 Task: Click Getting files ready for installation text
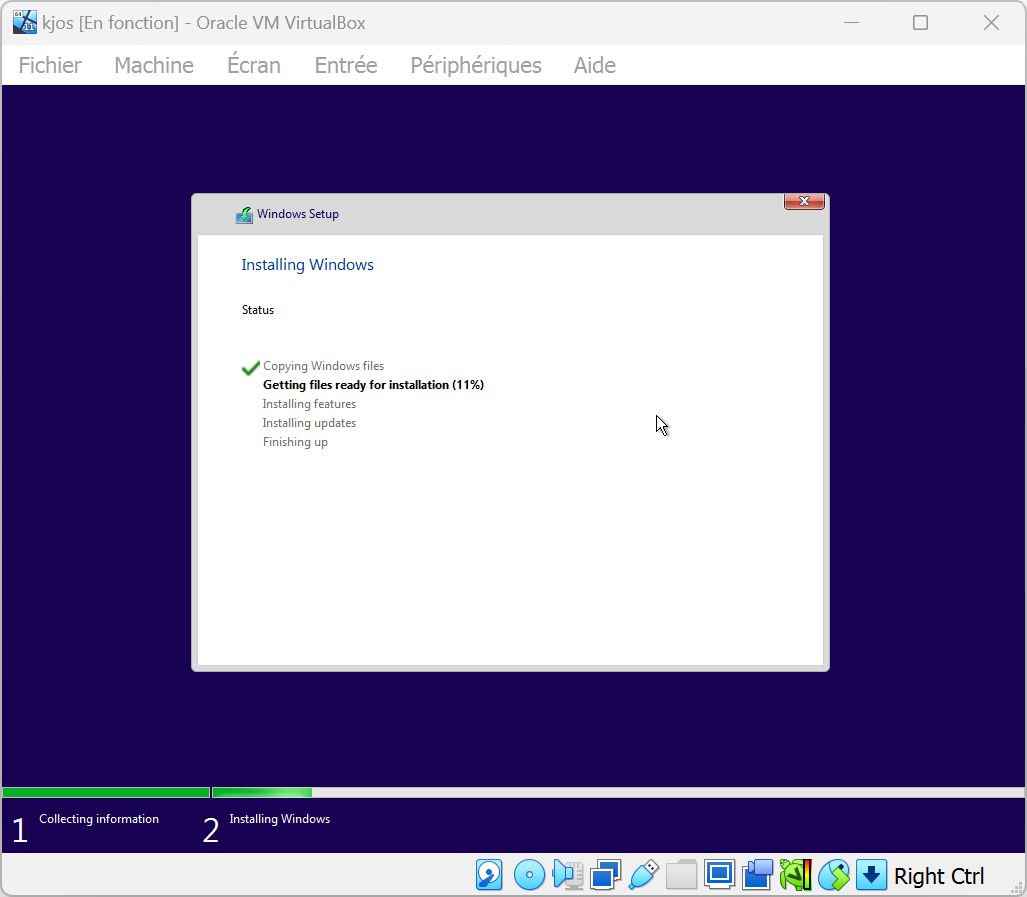point(373,385)
